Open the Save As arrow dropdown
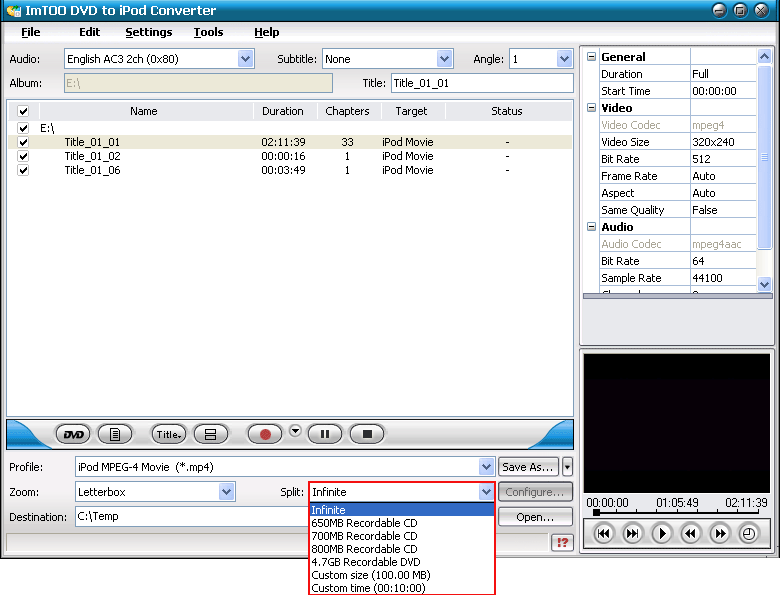The height and width of the screenshot is (595, 780). point(567,467)
